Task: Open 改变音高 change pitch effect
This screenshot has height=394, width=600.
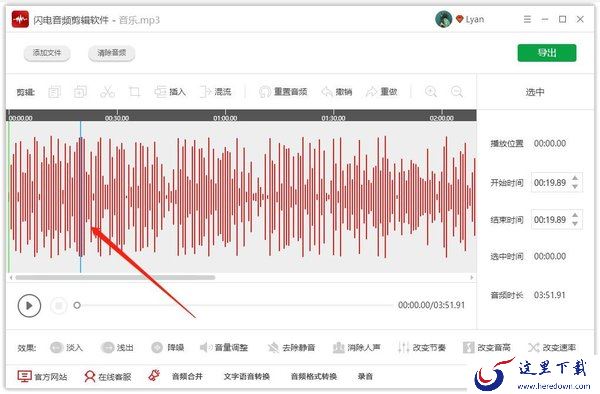Action: click(487, 347)
